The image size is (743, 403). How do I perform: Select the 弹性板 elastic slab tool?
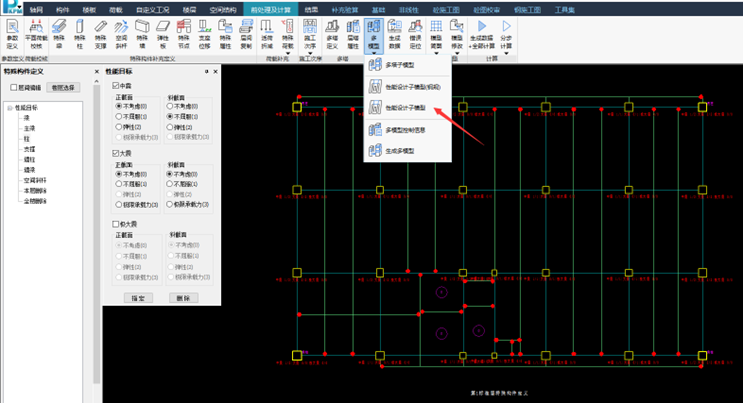(x=163, y=34)
